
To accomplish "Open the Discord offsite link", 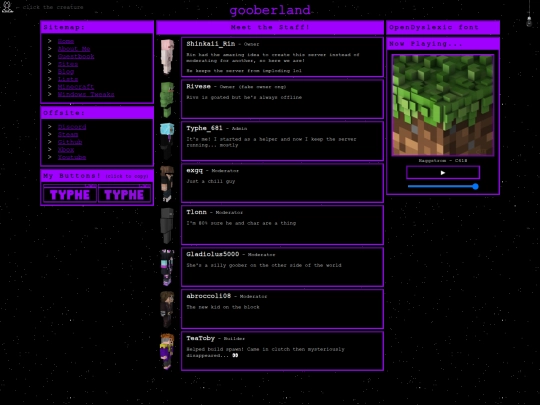I will (72, 127).
